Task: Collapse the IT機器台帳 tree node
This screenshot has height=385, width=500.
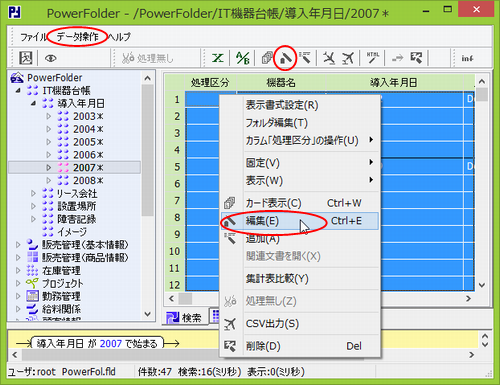Action: click(18, 90)
